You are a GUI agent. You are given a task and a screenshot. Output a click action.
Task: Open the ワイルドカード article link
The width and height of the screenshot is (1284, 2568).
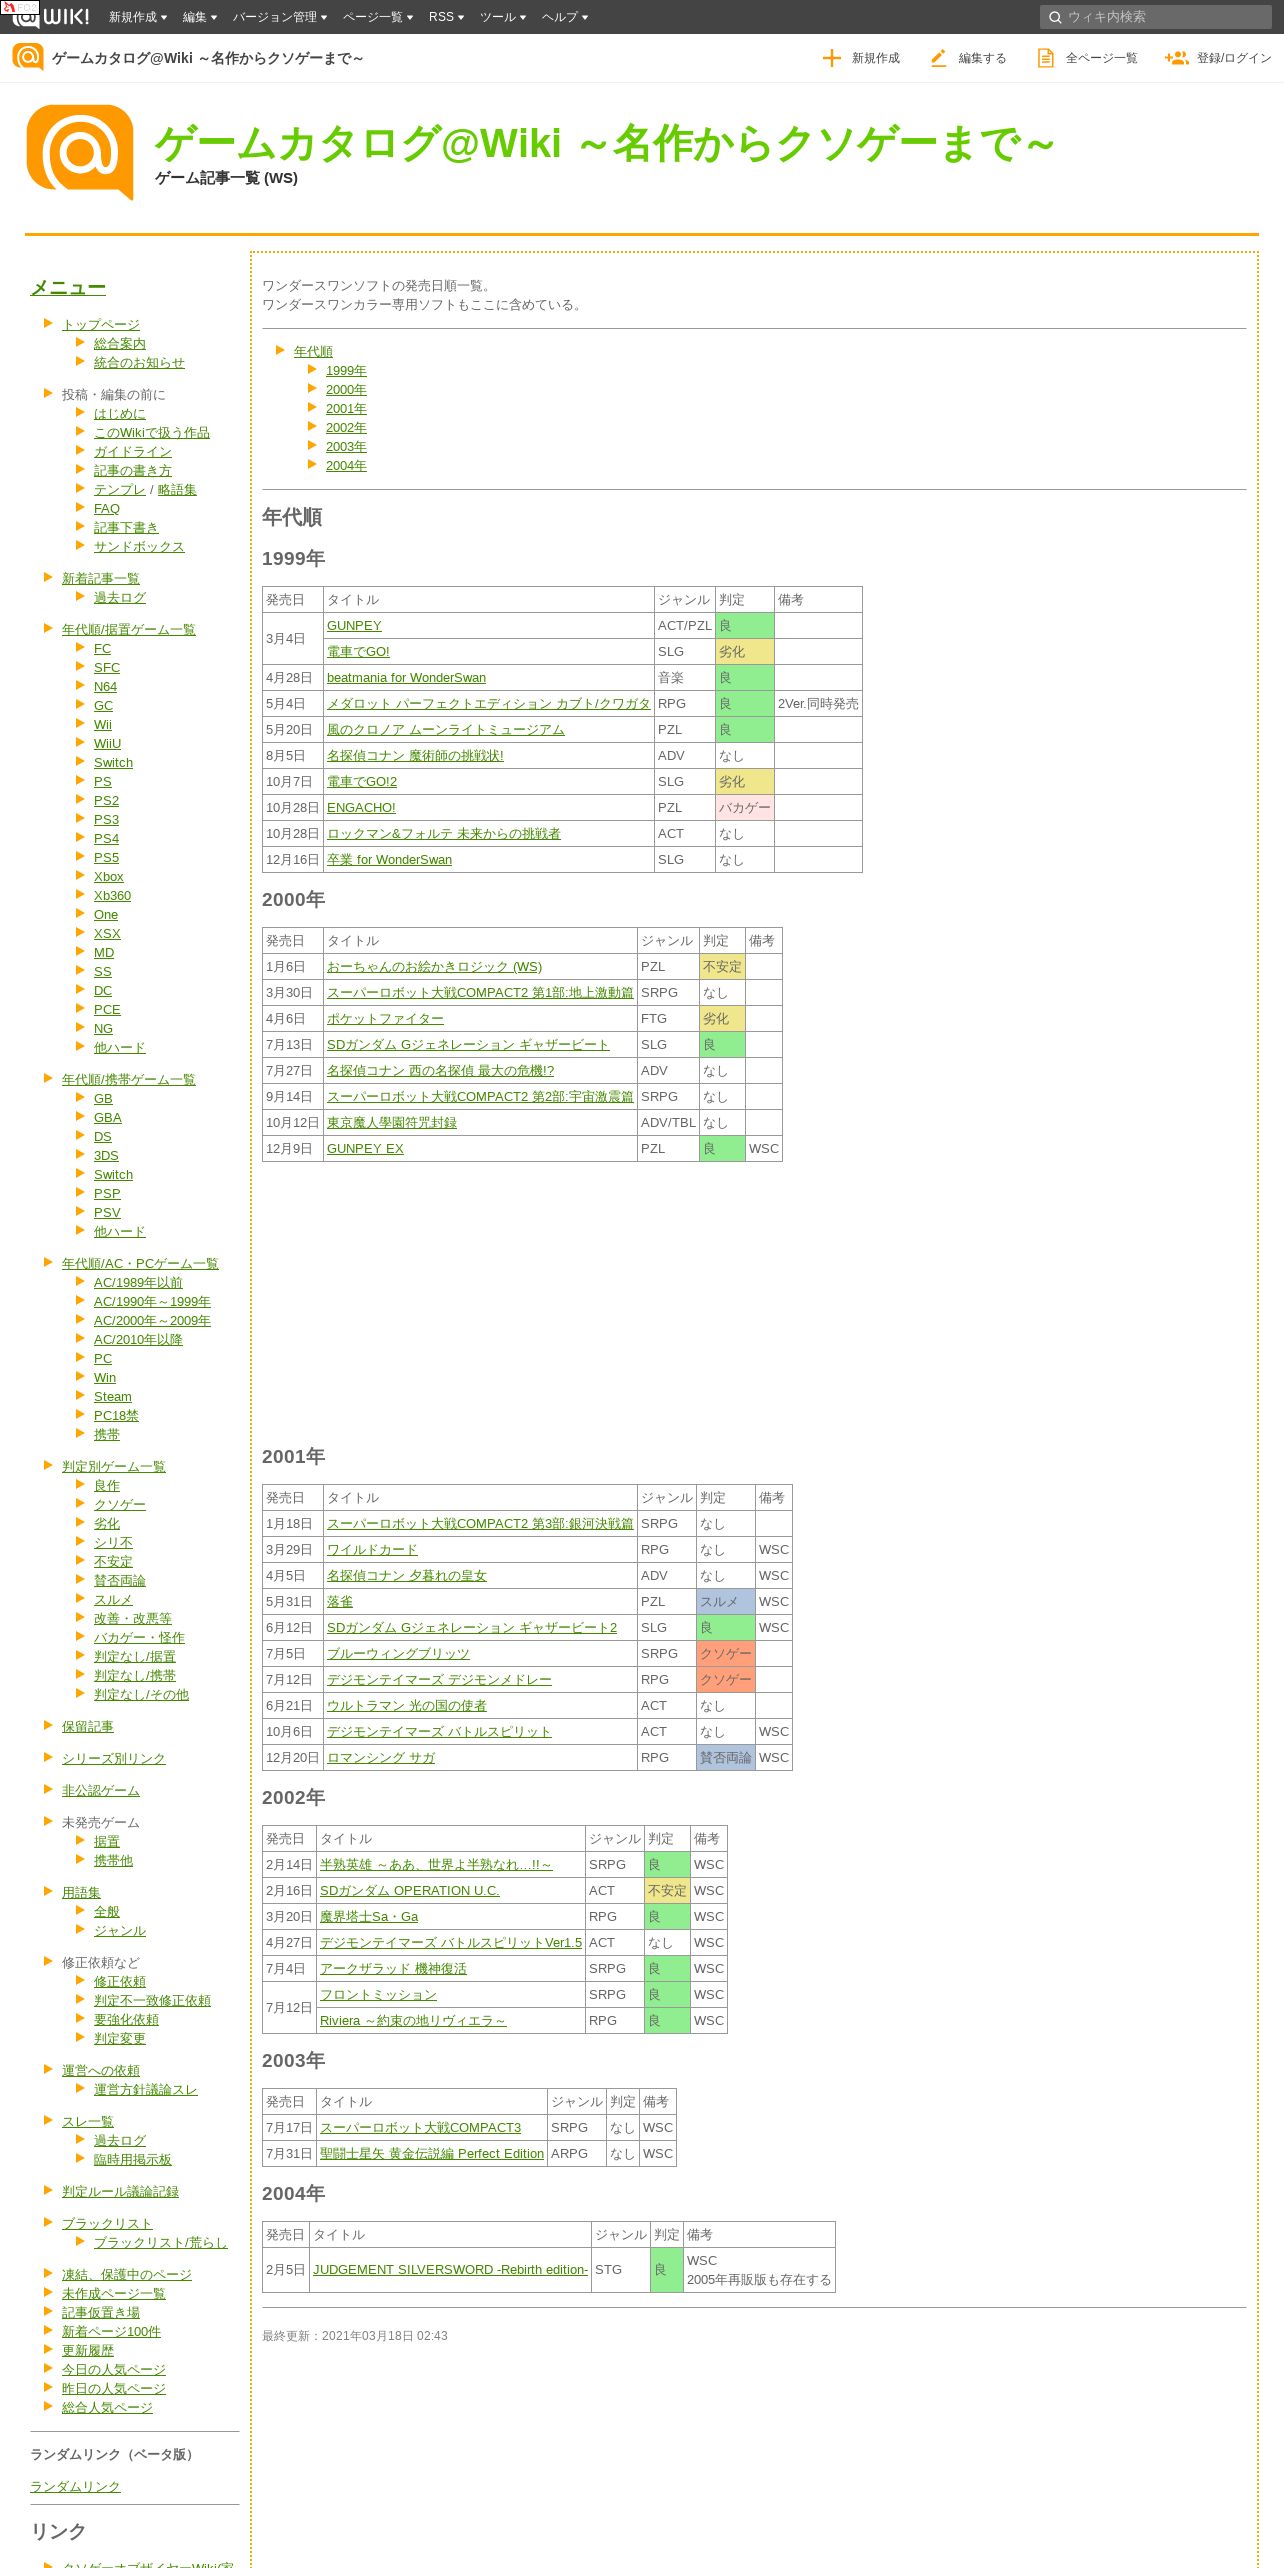click(372, 1550)
